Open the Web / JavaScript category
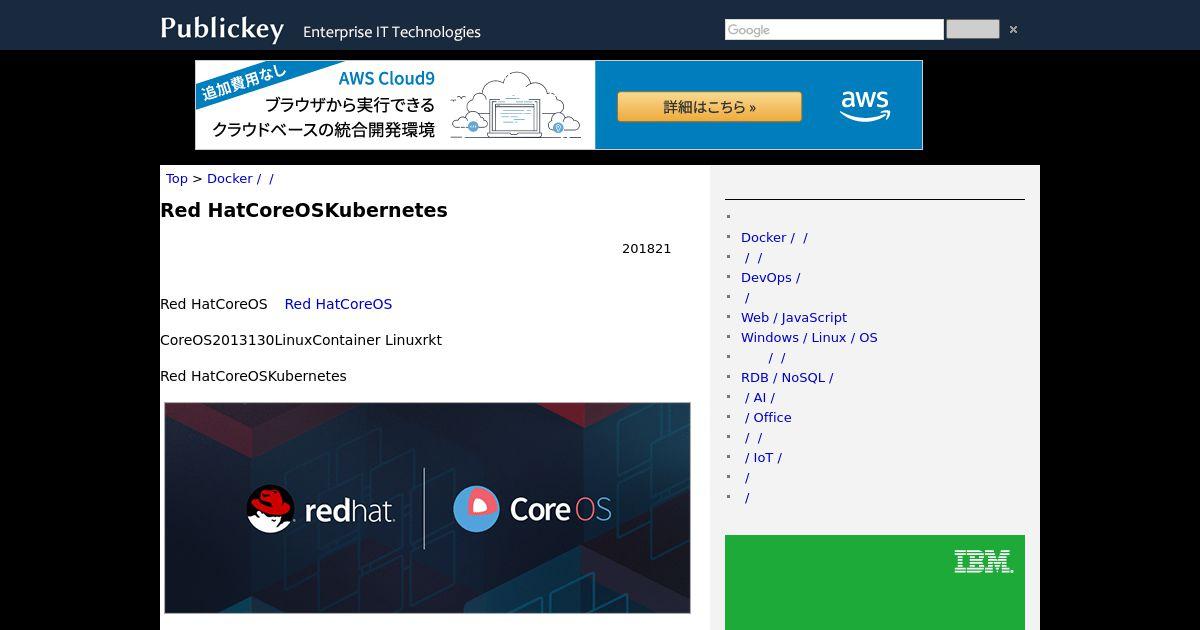 (794, 317)
